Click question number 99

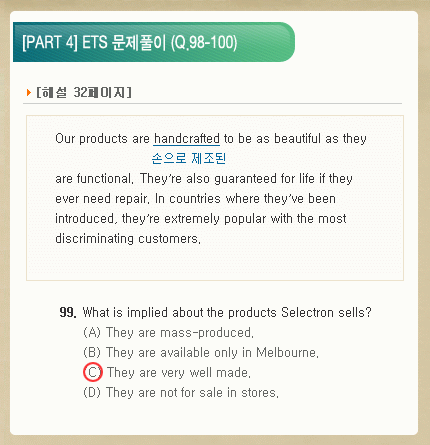68,313
